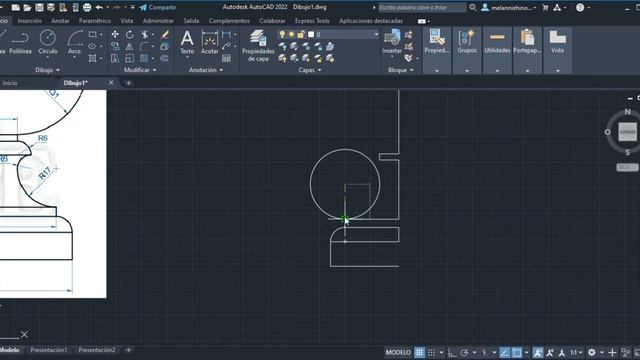Select the Polilínea drawing tool
640x360 pixels.
[20, 42]
